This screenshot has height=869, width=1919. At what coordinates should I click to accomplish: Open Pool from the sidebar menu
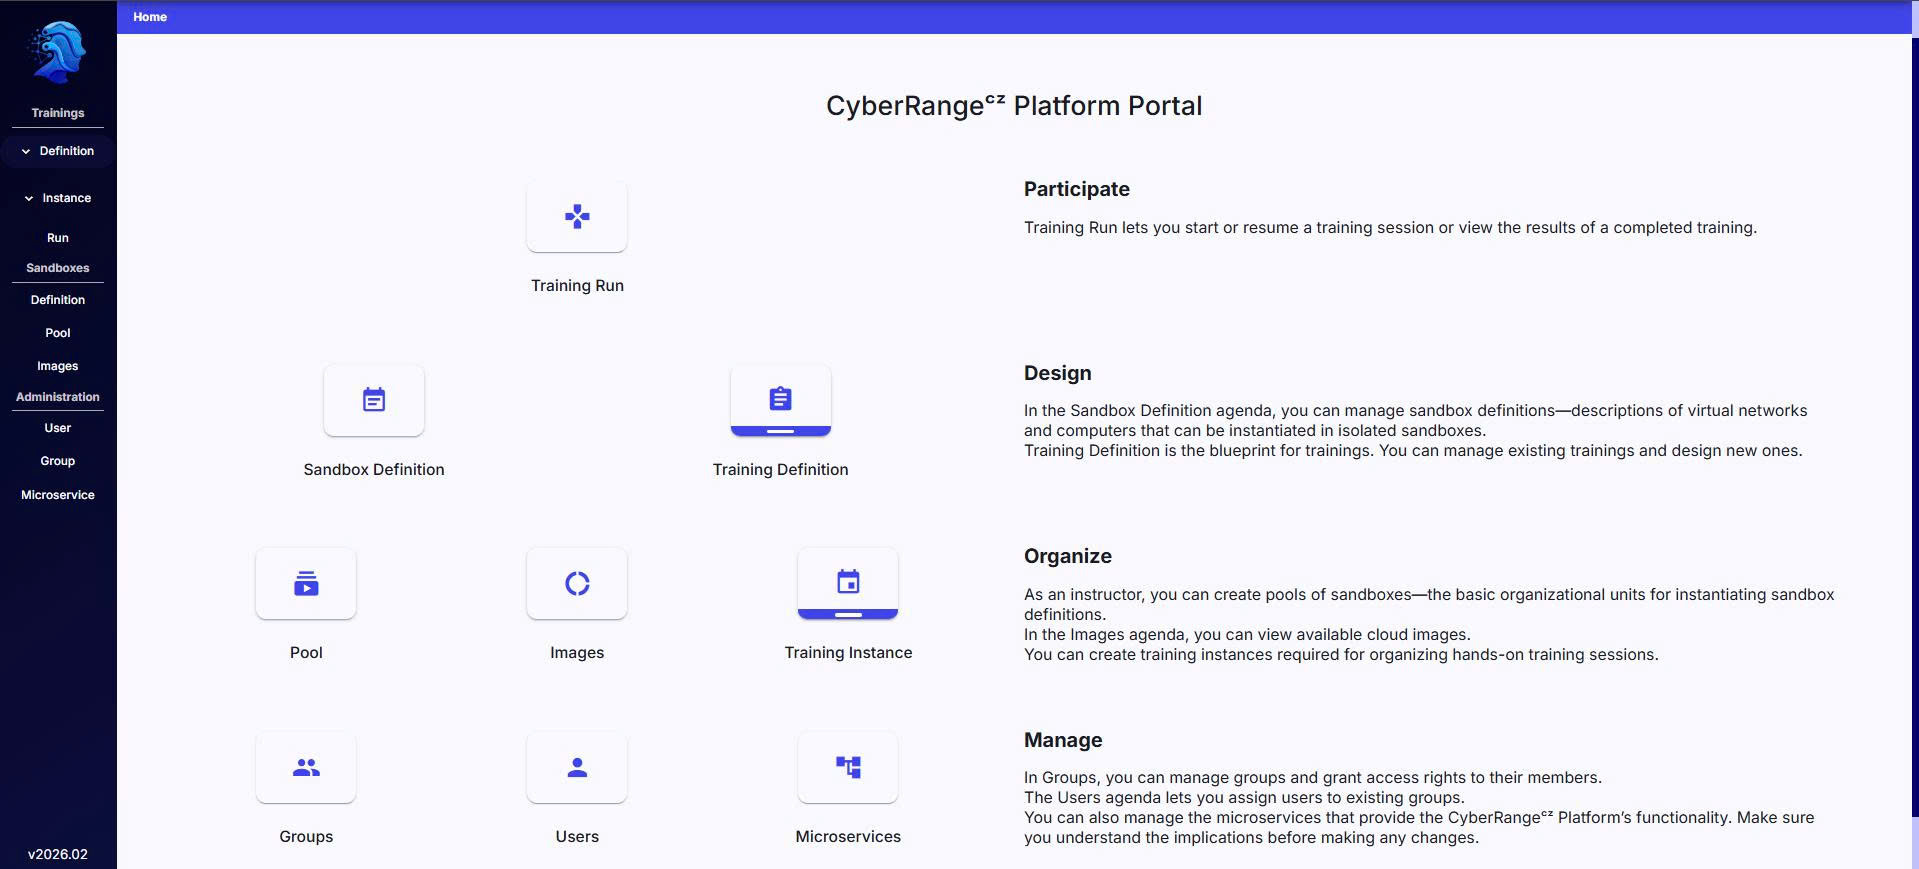pos(58,333)
